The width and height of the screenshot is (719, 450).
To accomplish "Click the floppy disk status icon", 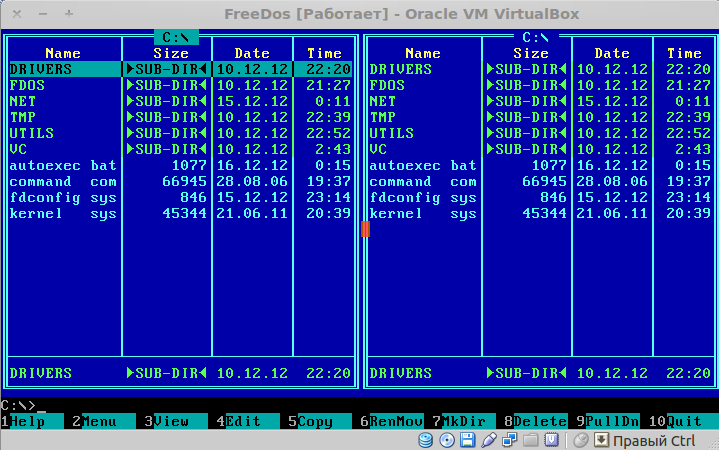I will [467, 440].
